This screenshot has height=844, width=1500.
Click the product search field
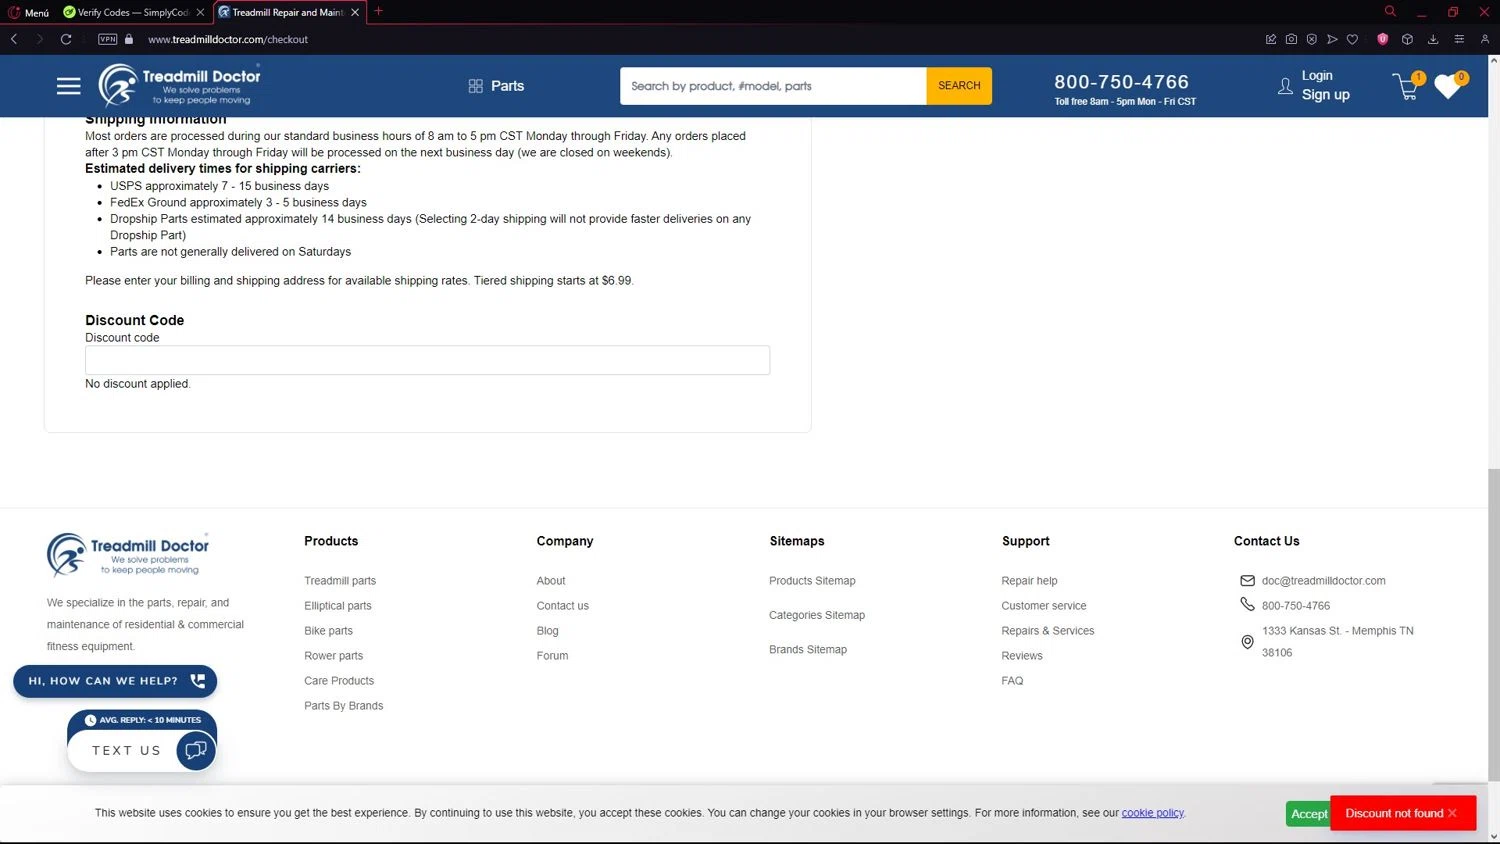coord(773,86)
